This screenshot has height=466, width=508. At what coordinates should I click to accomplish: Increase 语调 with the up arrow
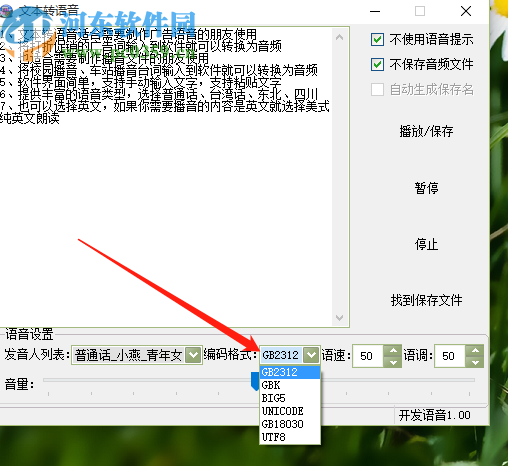click(x=475, y=351)
